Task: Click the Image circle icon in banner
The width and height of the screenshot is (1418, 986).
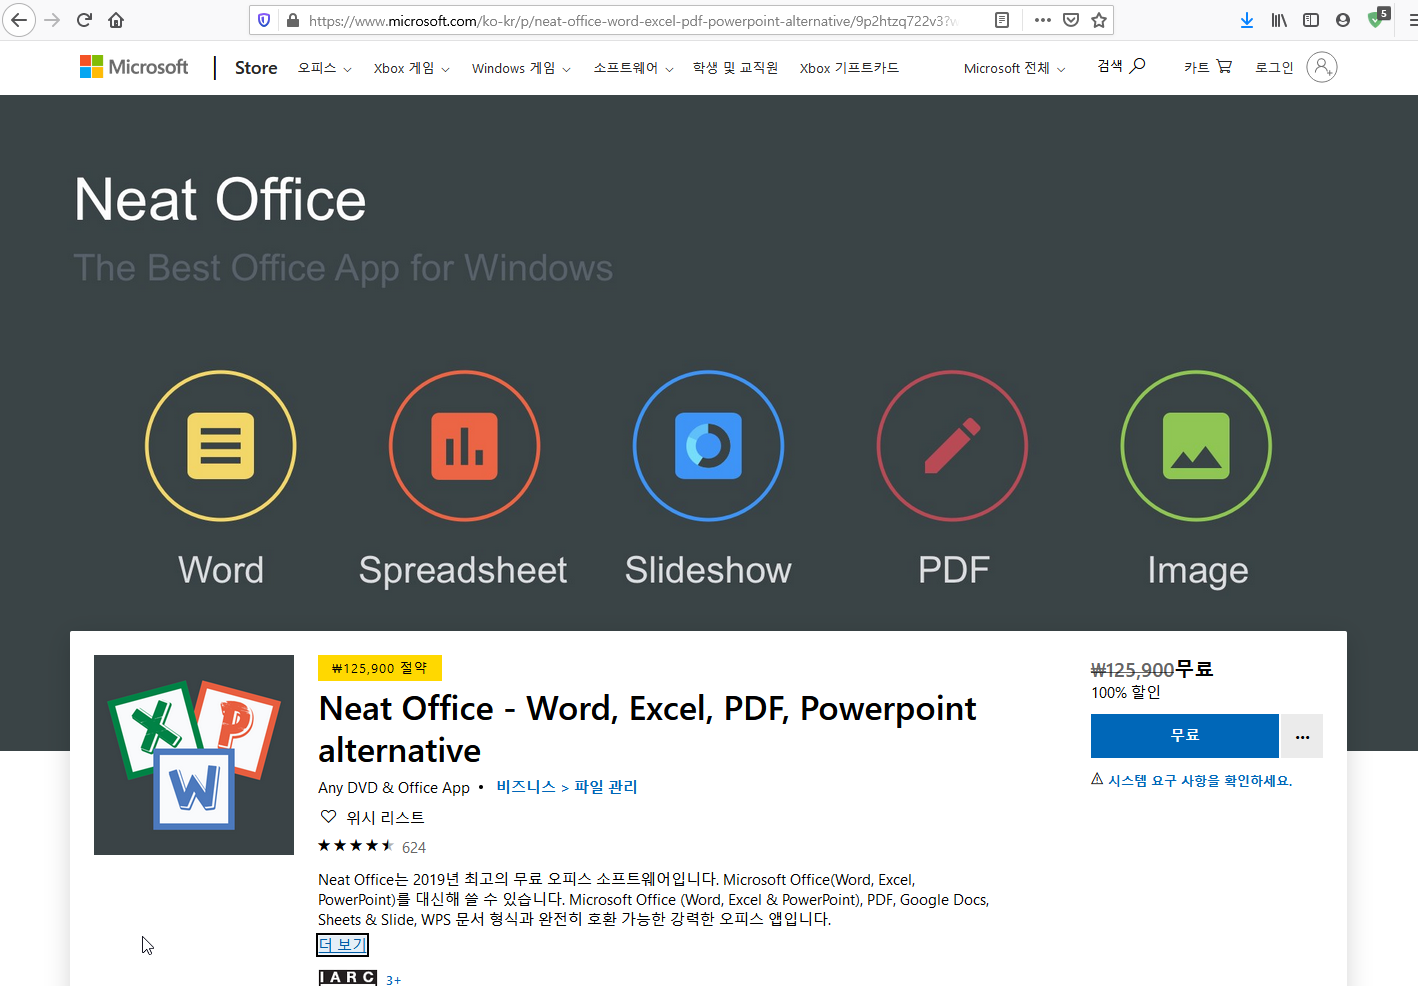Action: click(x=1197, y=446)
